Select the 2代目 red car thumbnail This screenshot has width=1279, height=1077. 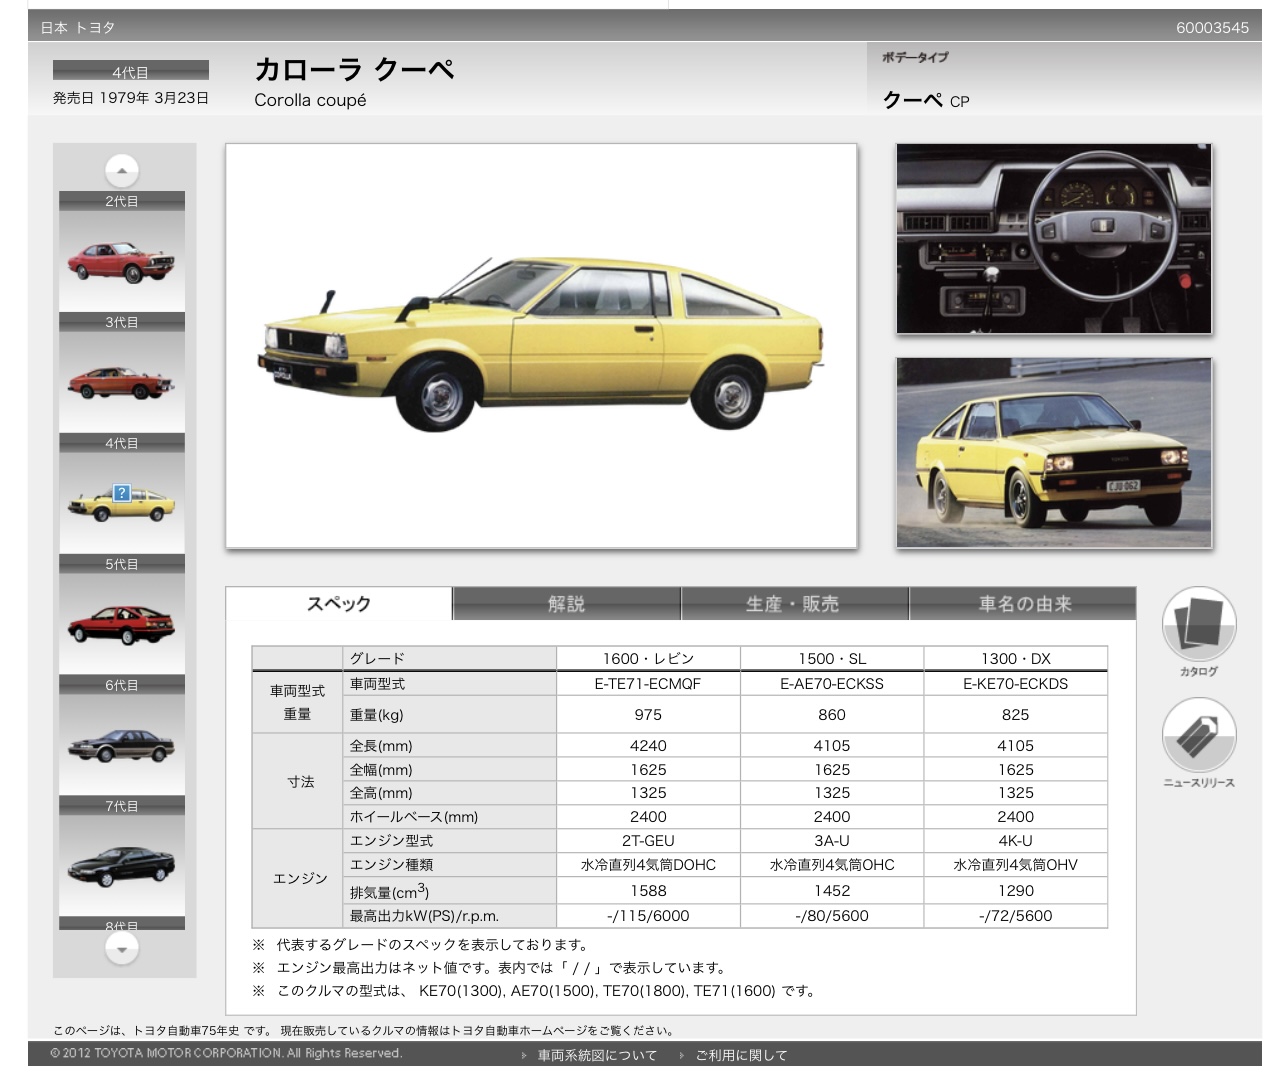tap(121, 261)
